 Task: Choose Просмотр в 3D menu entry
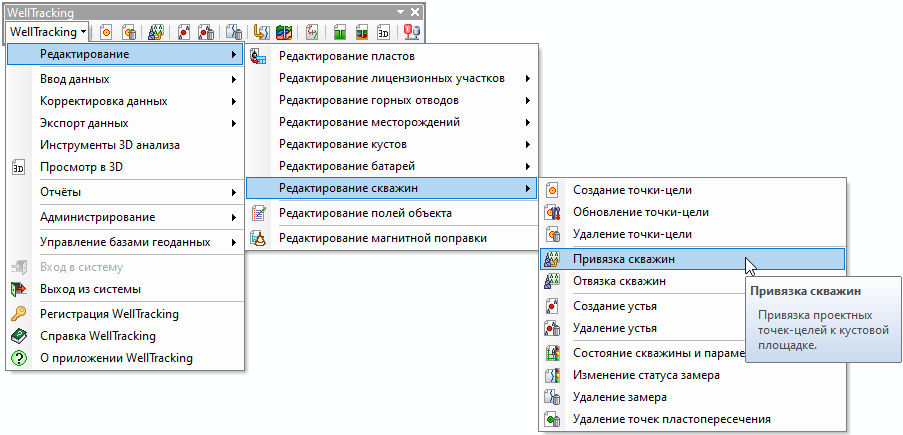(x=125, y=168)
